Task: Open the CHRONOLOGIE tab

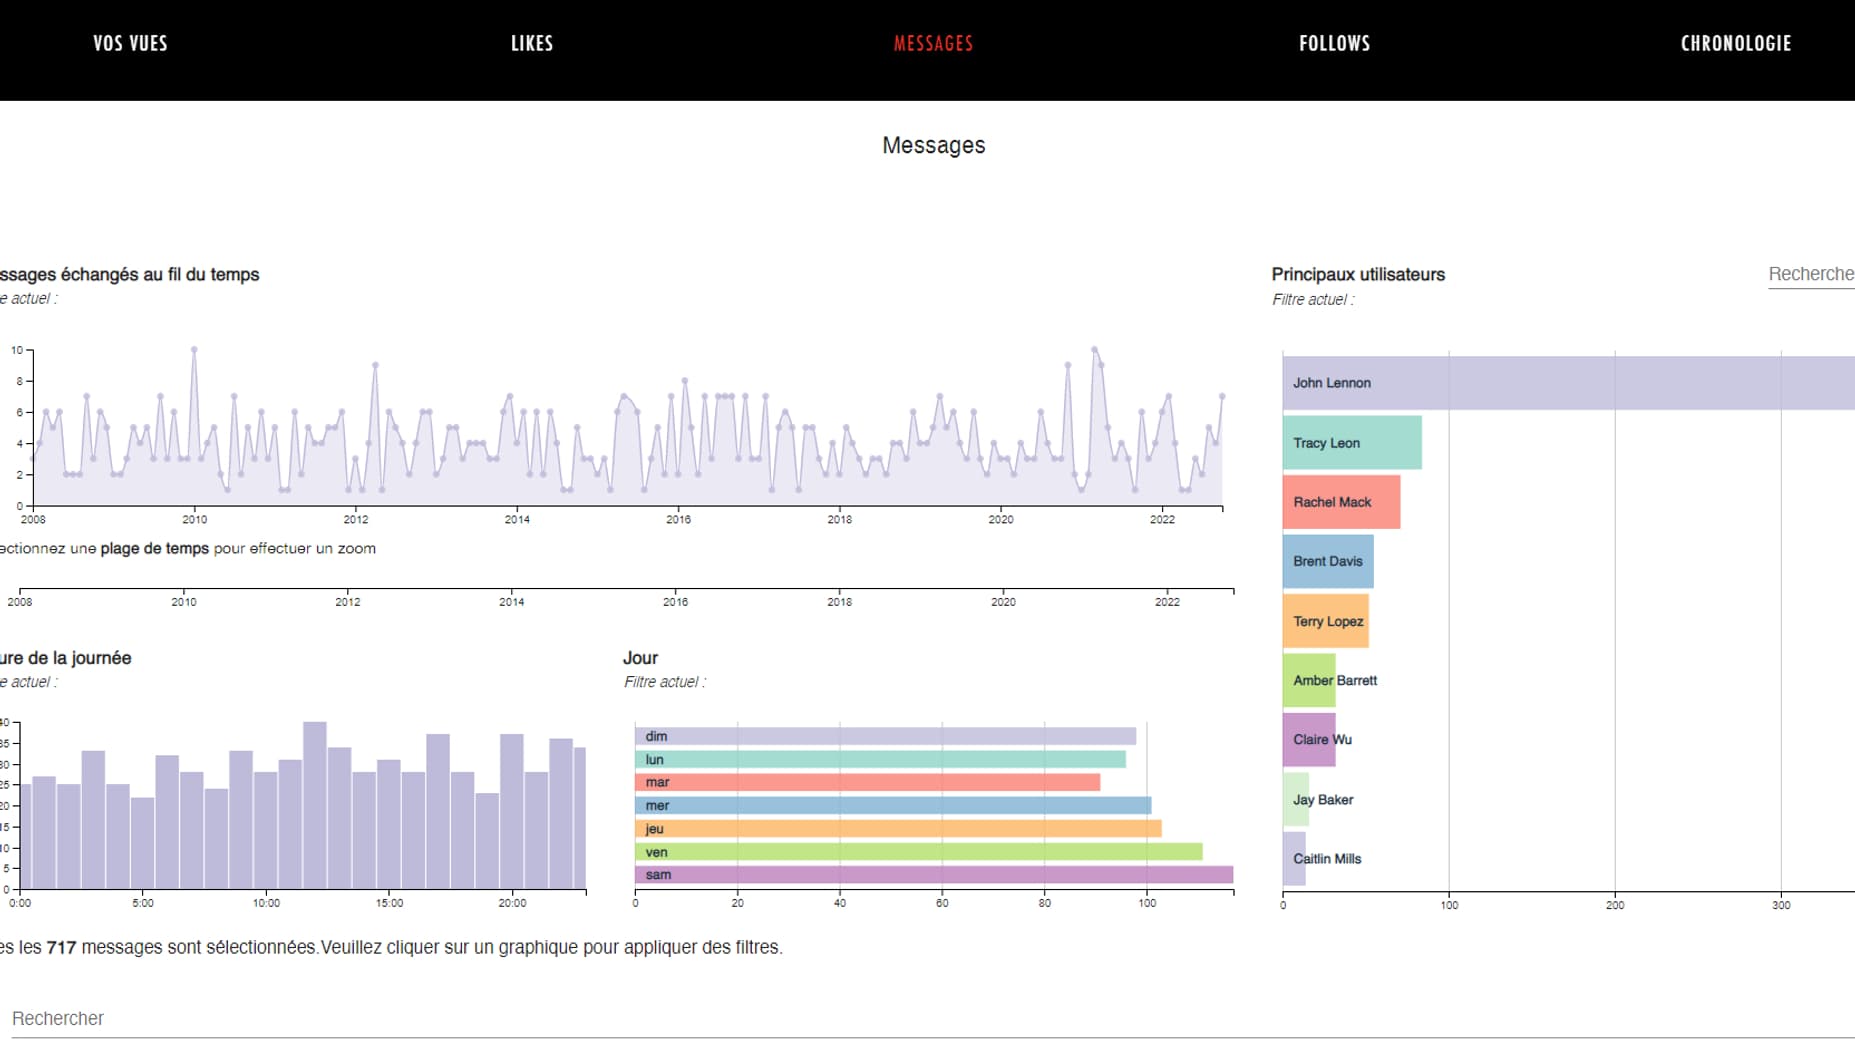Action: (x=1735, y=43)
